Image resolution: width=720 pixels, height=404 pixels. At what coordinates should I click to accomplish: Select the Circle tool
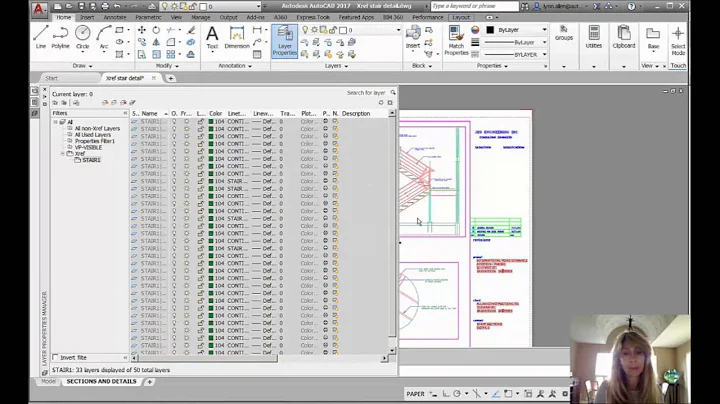coord(83,37)
